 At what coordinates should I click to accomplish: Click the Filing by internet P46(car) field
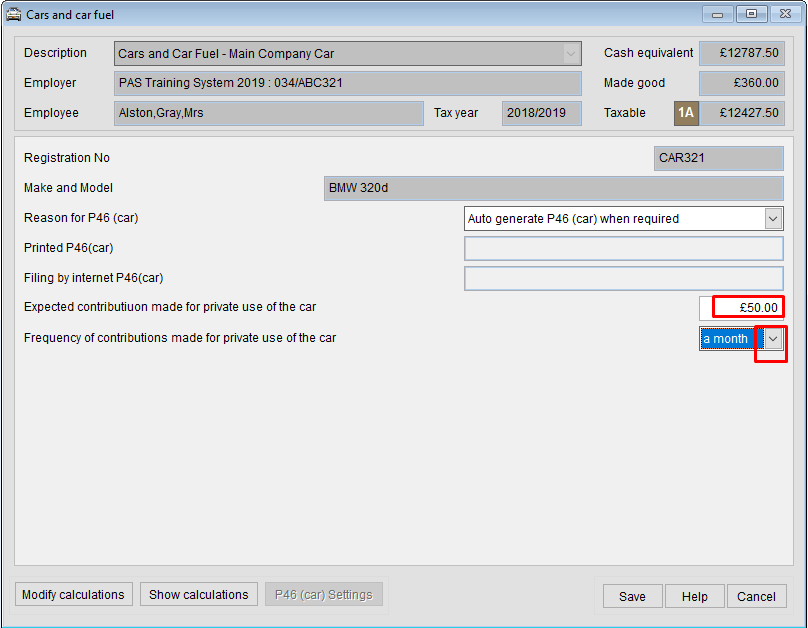click(x=623, y=278)
